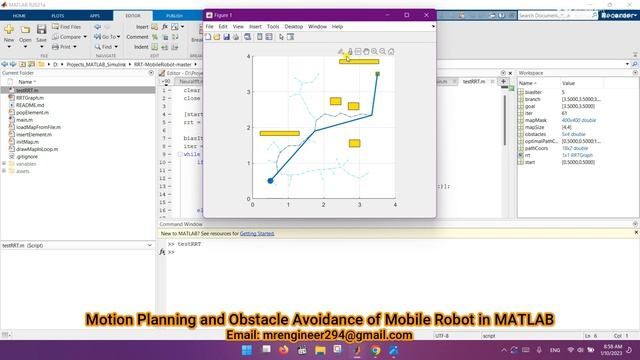The image size is (640, 360).
Task: Open Chrome from the taskbar
Action: click(376, 350)
